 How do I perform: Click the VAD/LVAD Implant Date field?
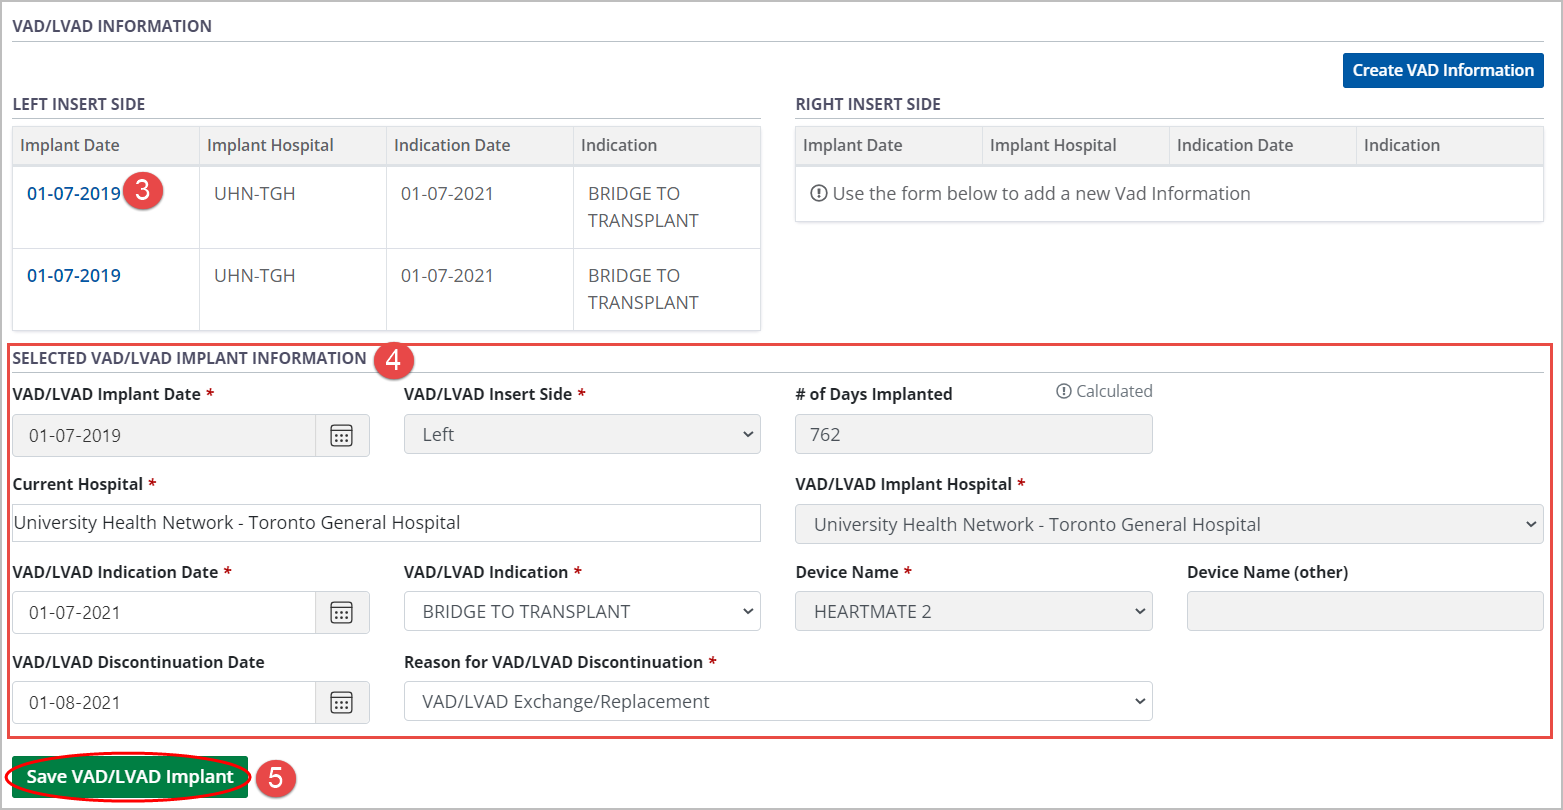(x=165, y=436)
